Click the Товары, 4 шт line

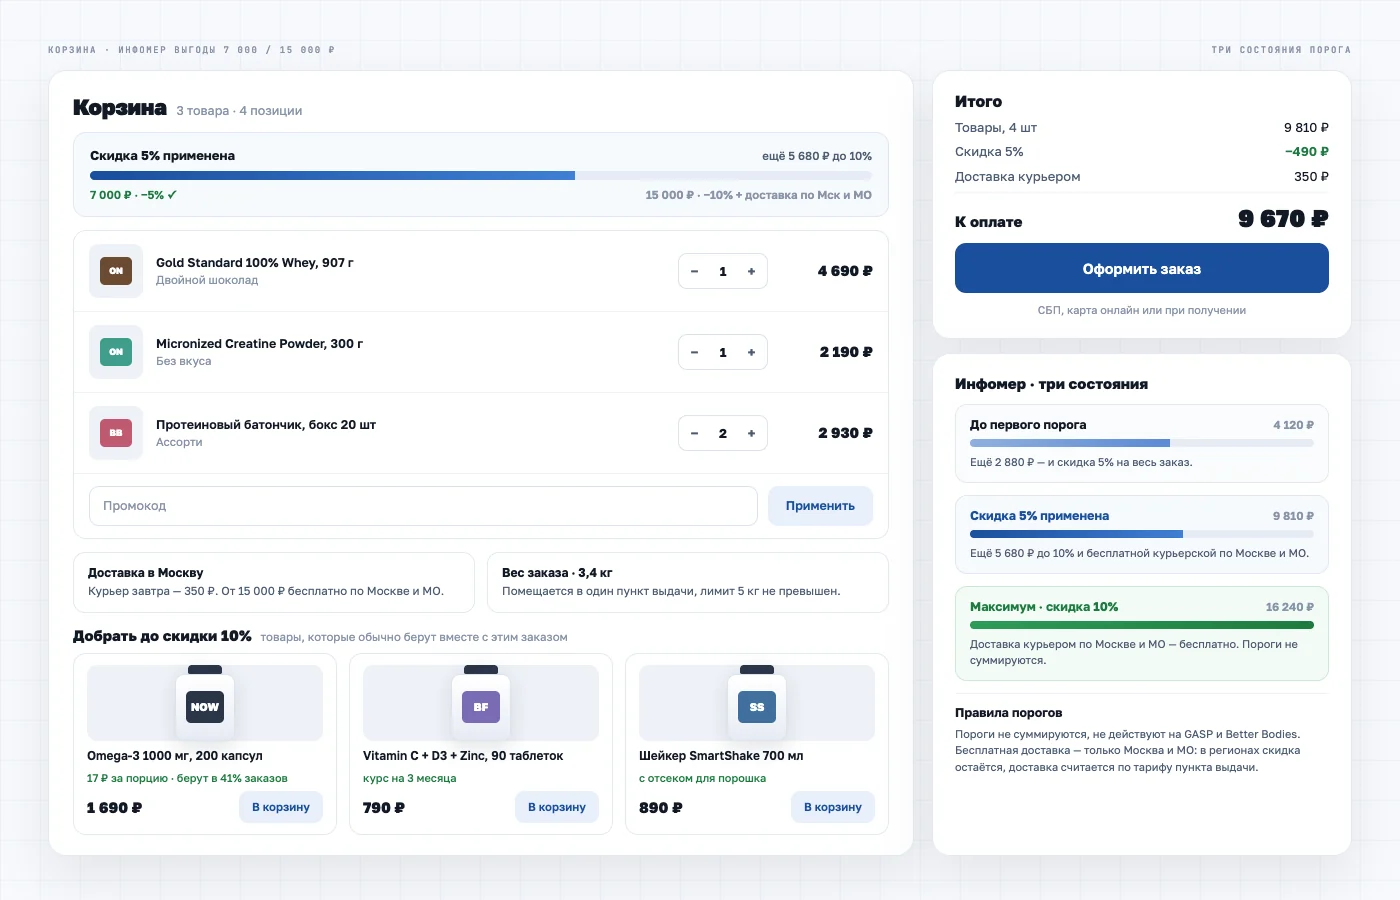pyautogui.click(x=1142, y=128)
